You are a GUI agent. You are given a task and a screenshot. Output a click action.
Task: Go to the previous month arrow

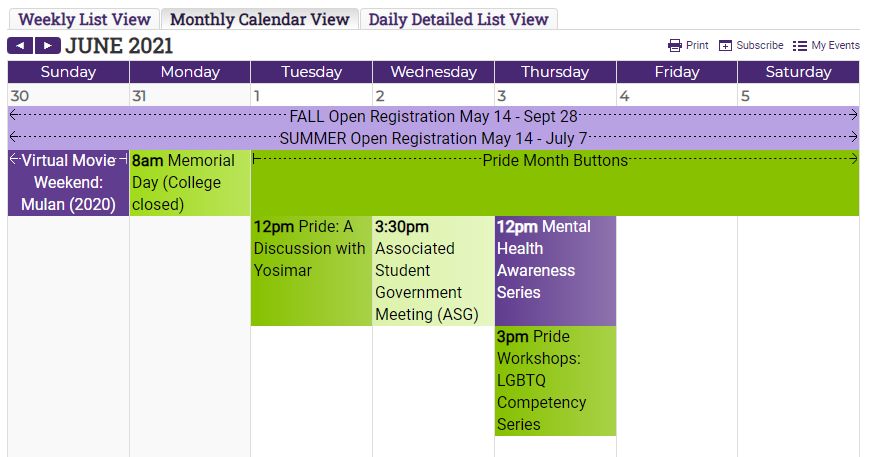pos(20,45)
